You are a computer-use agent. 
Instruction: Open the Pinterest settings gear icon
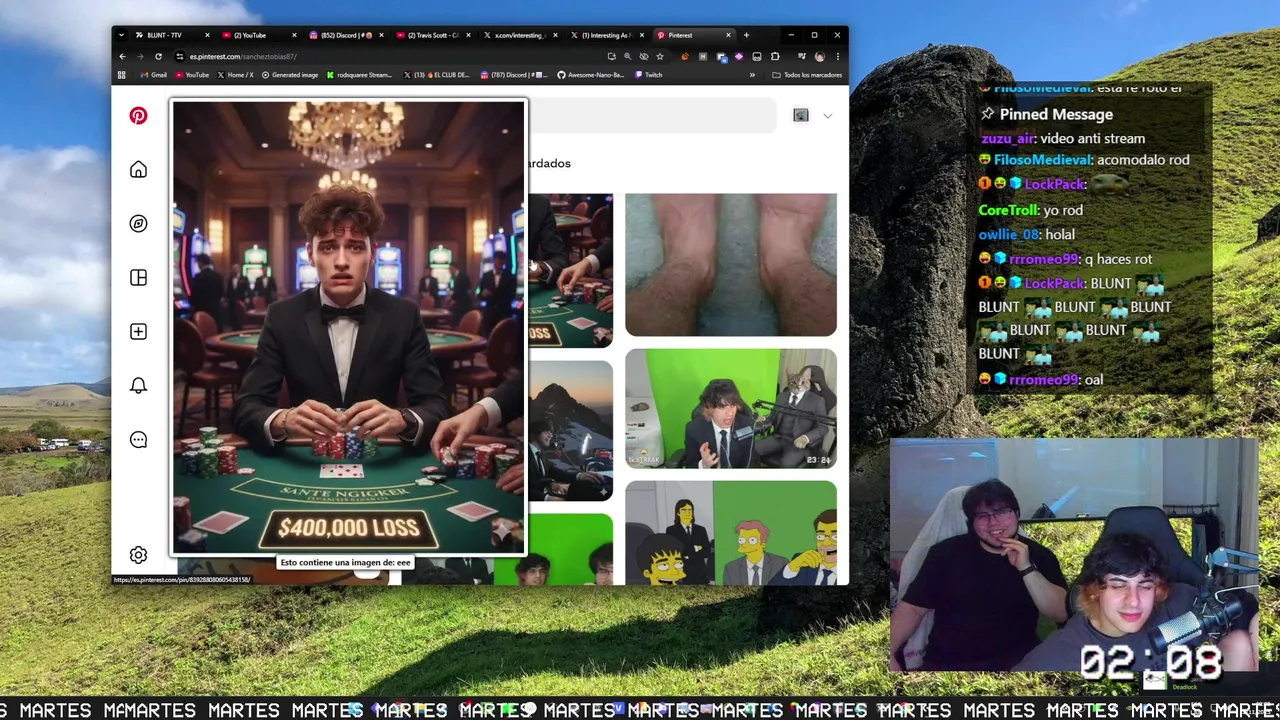click(x=138, y=555)
